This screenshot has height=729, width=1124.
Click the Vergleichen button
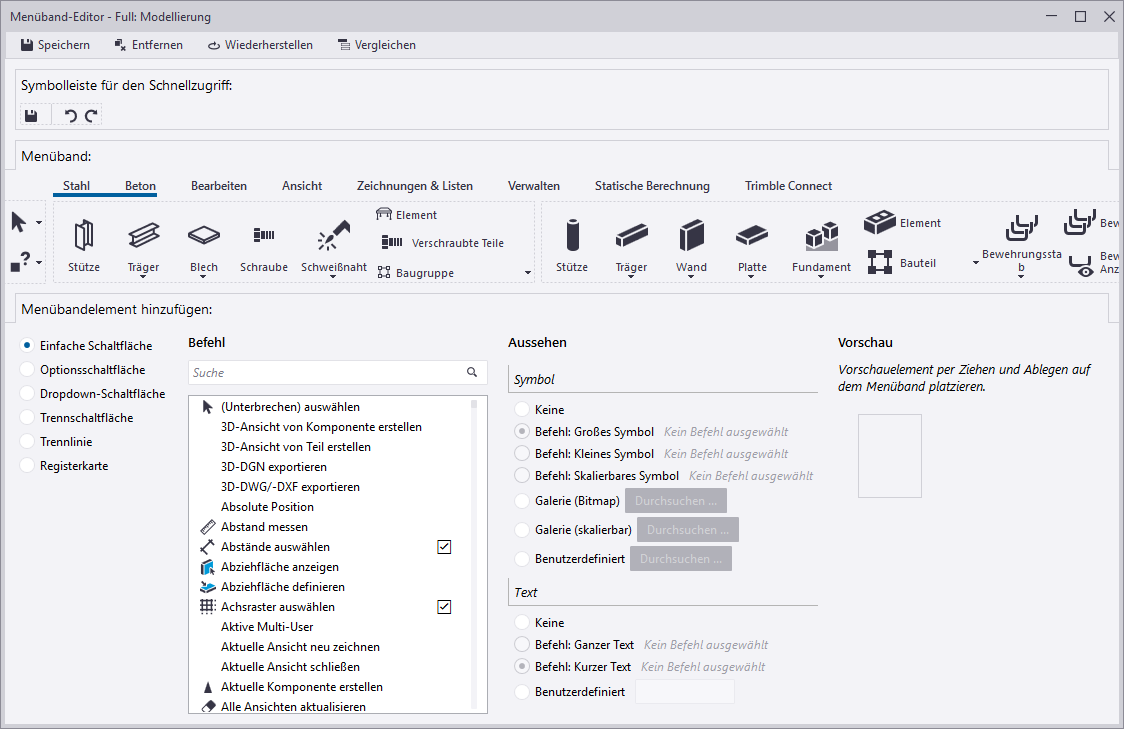click(377, 45)
